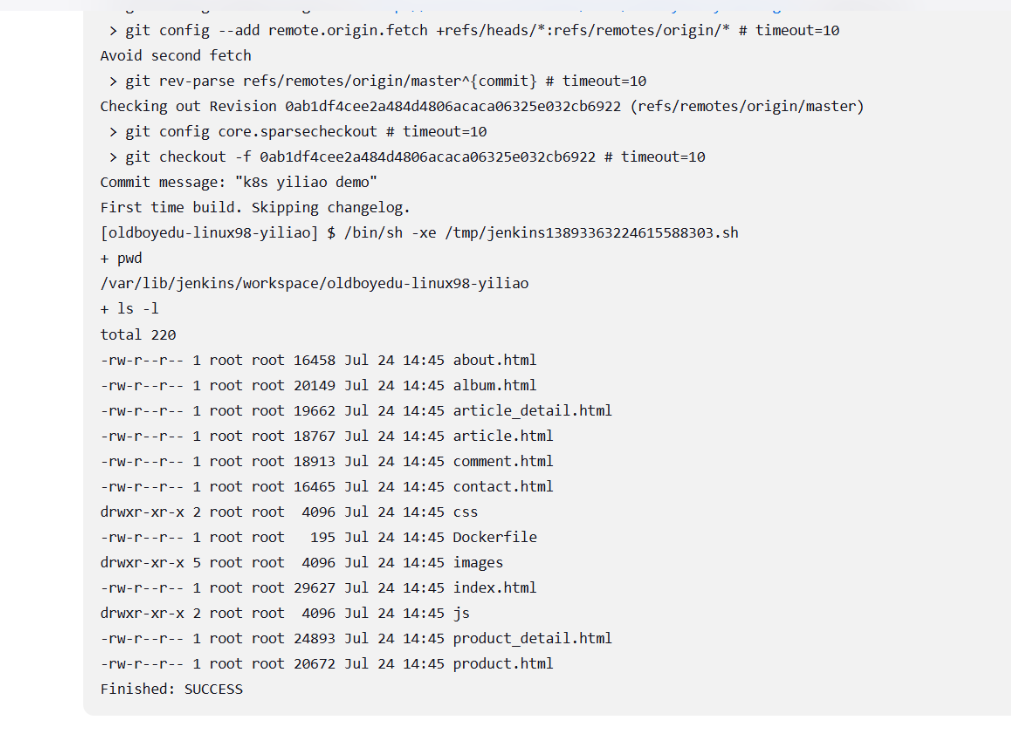Click the js directory name
The width and height of the screenshot is (1011, 731).
pos(461,613)
